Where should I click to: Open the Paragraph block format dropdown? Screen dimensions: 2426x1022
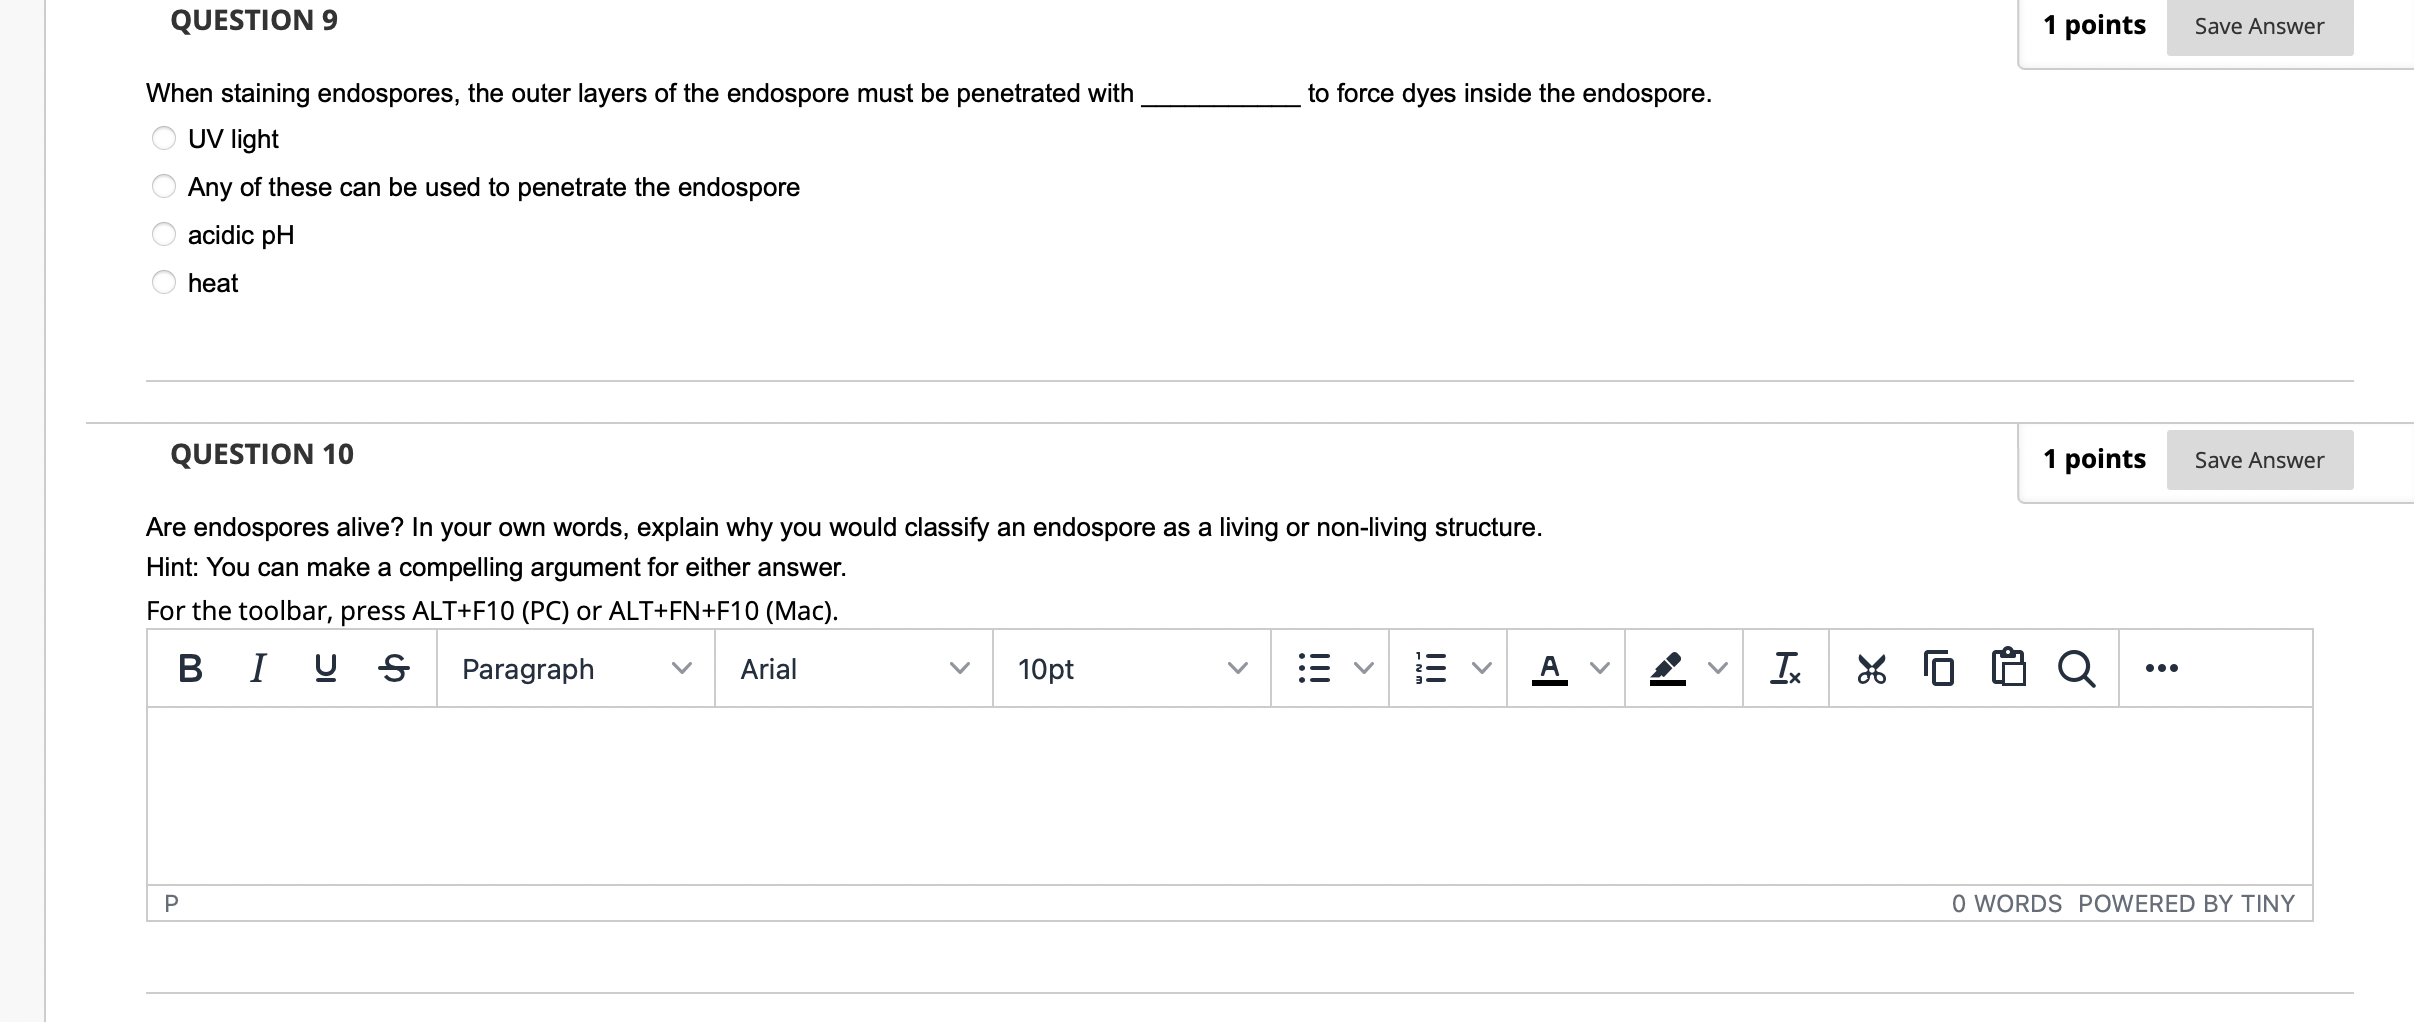(x=576, y=668)
